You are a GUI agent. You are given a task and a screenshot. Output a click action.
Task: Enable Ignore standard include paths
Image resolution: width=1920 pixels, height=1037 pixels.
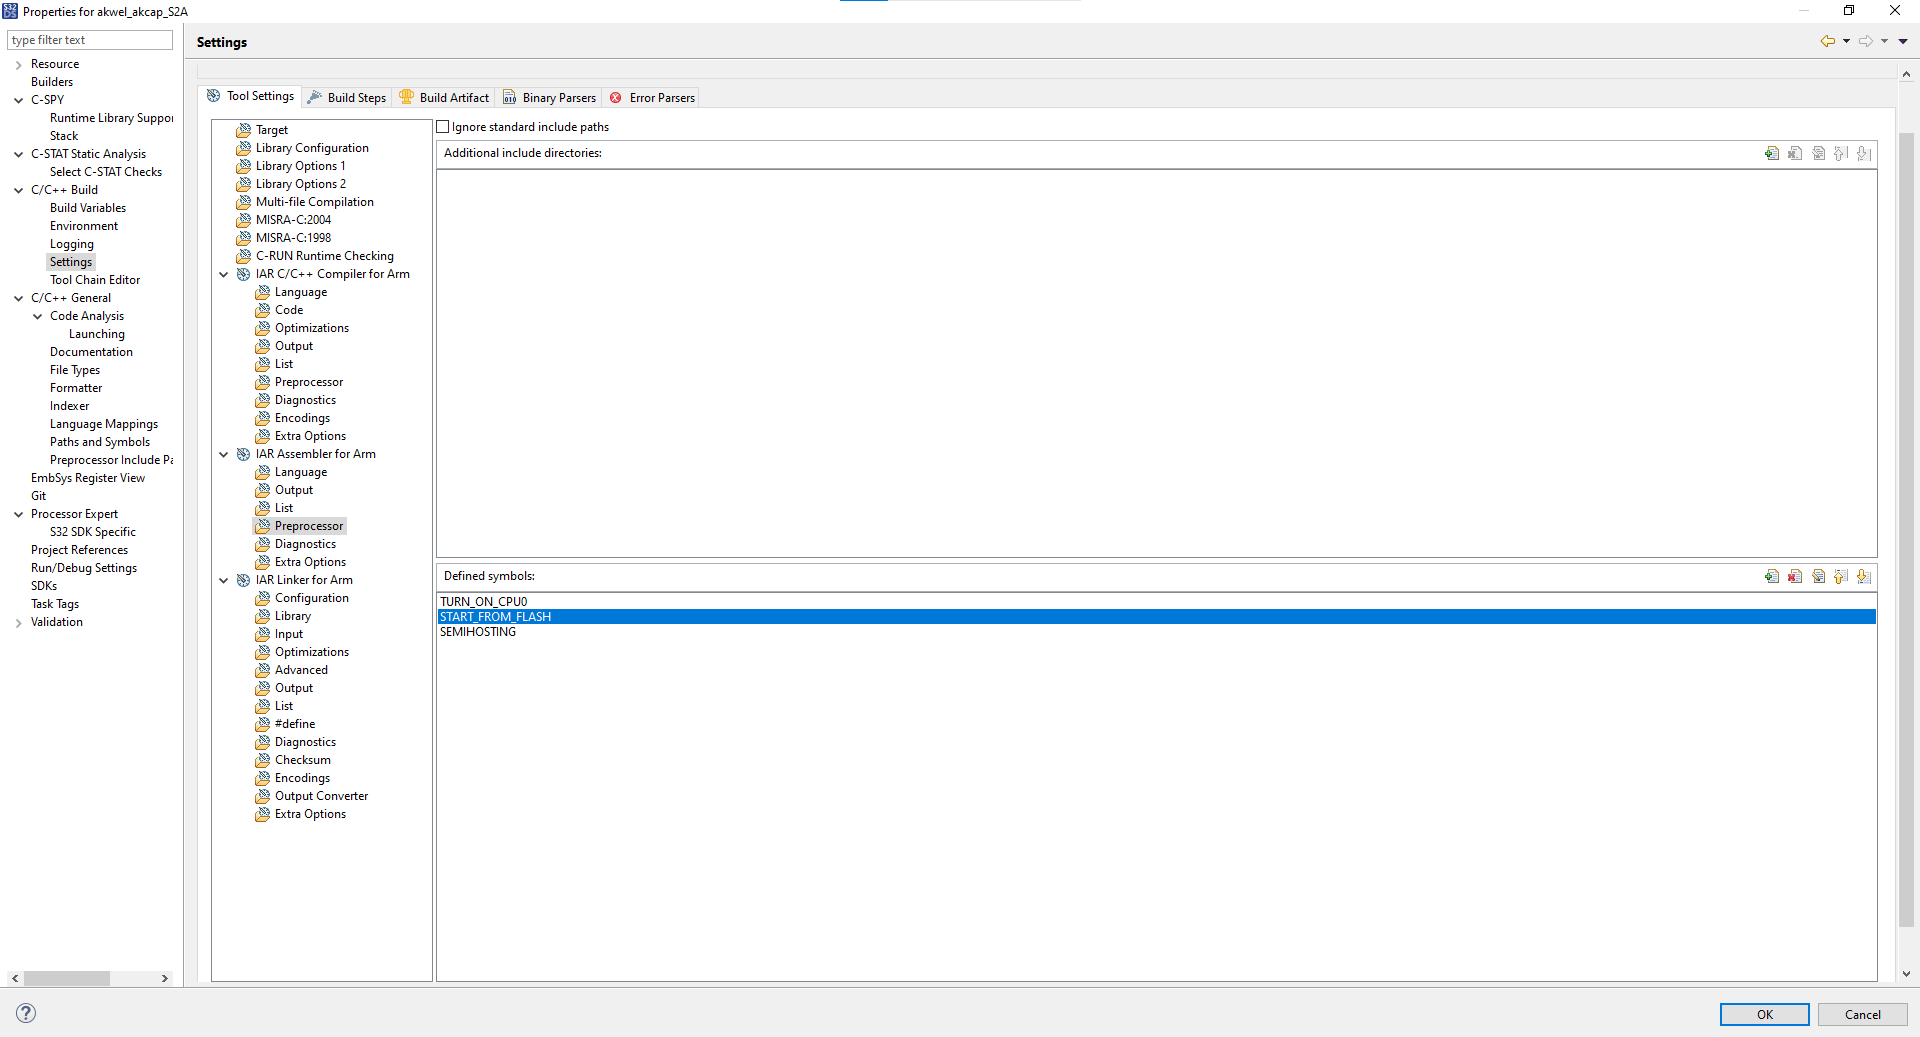(x=443, y=126)
